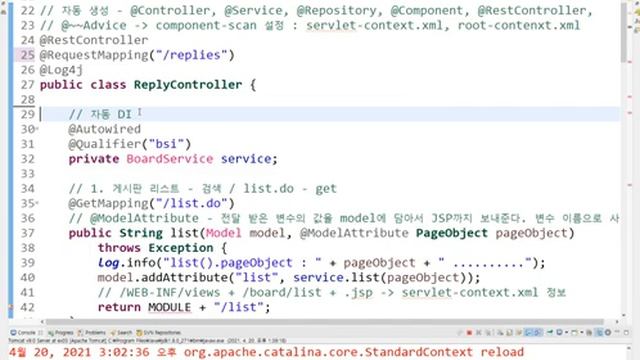Switch to the Search tab
Image resolution: width=640 pixels, height=360 pixels.
[121, 333]
